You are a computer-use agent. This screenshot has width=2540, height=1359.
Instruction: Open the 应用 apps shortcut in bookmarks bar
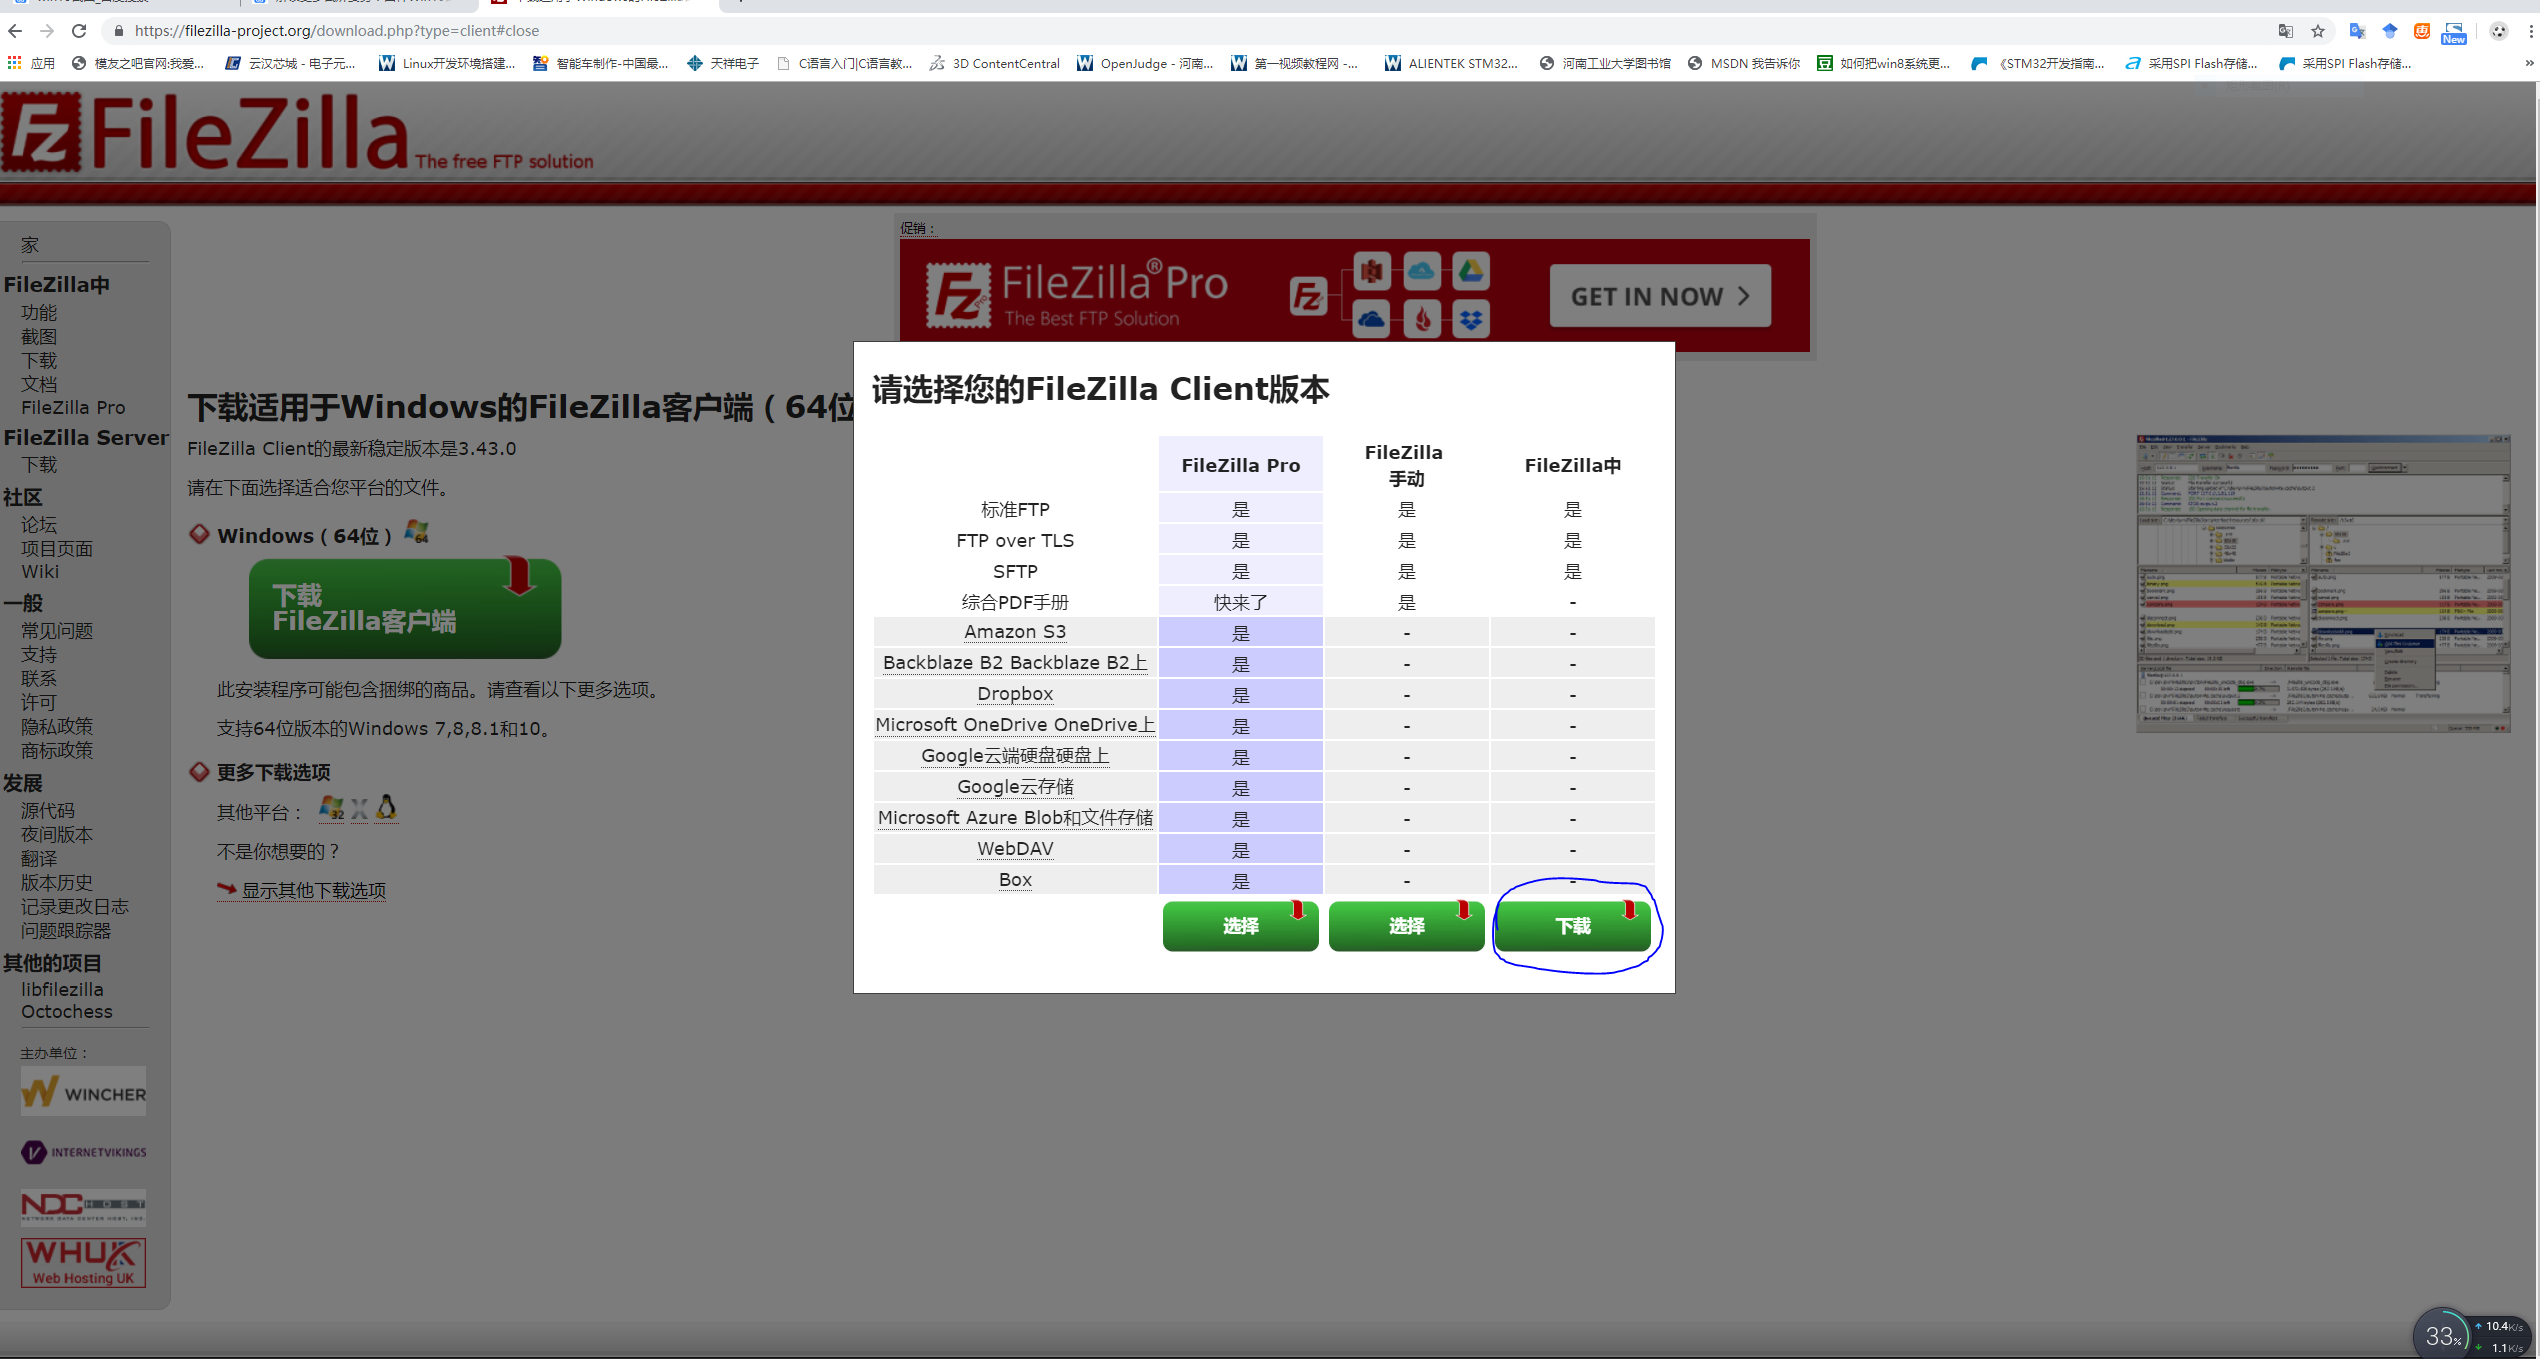(x=31, y=63)
